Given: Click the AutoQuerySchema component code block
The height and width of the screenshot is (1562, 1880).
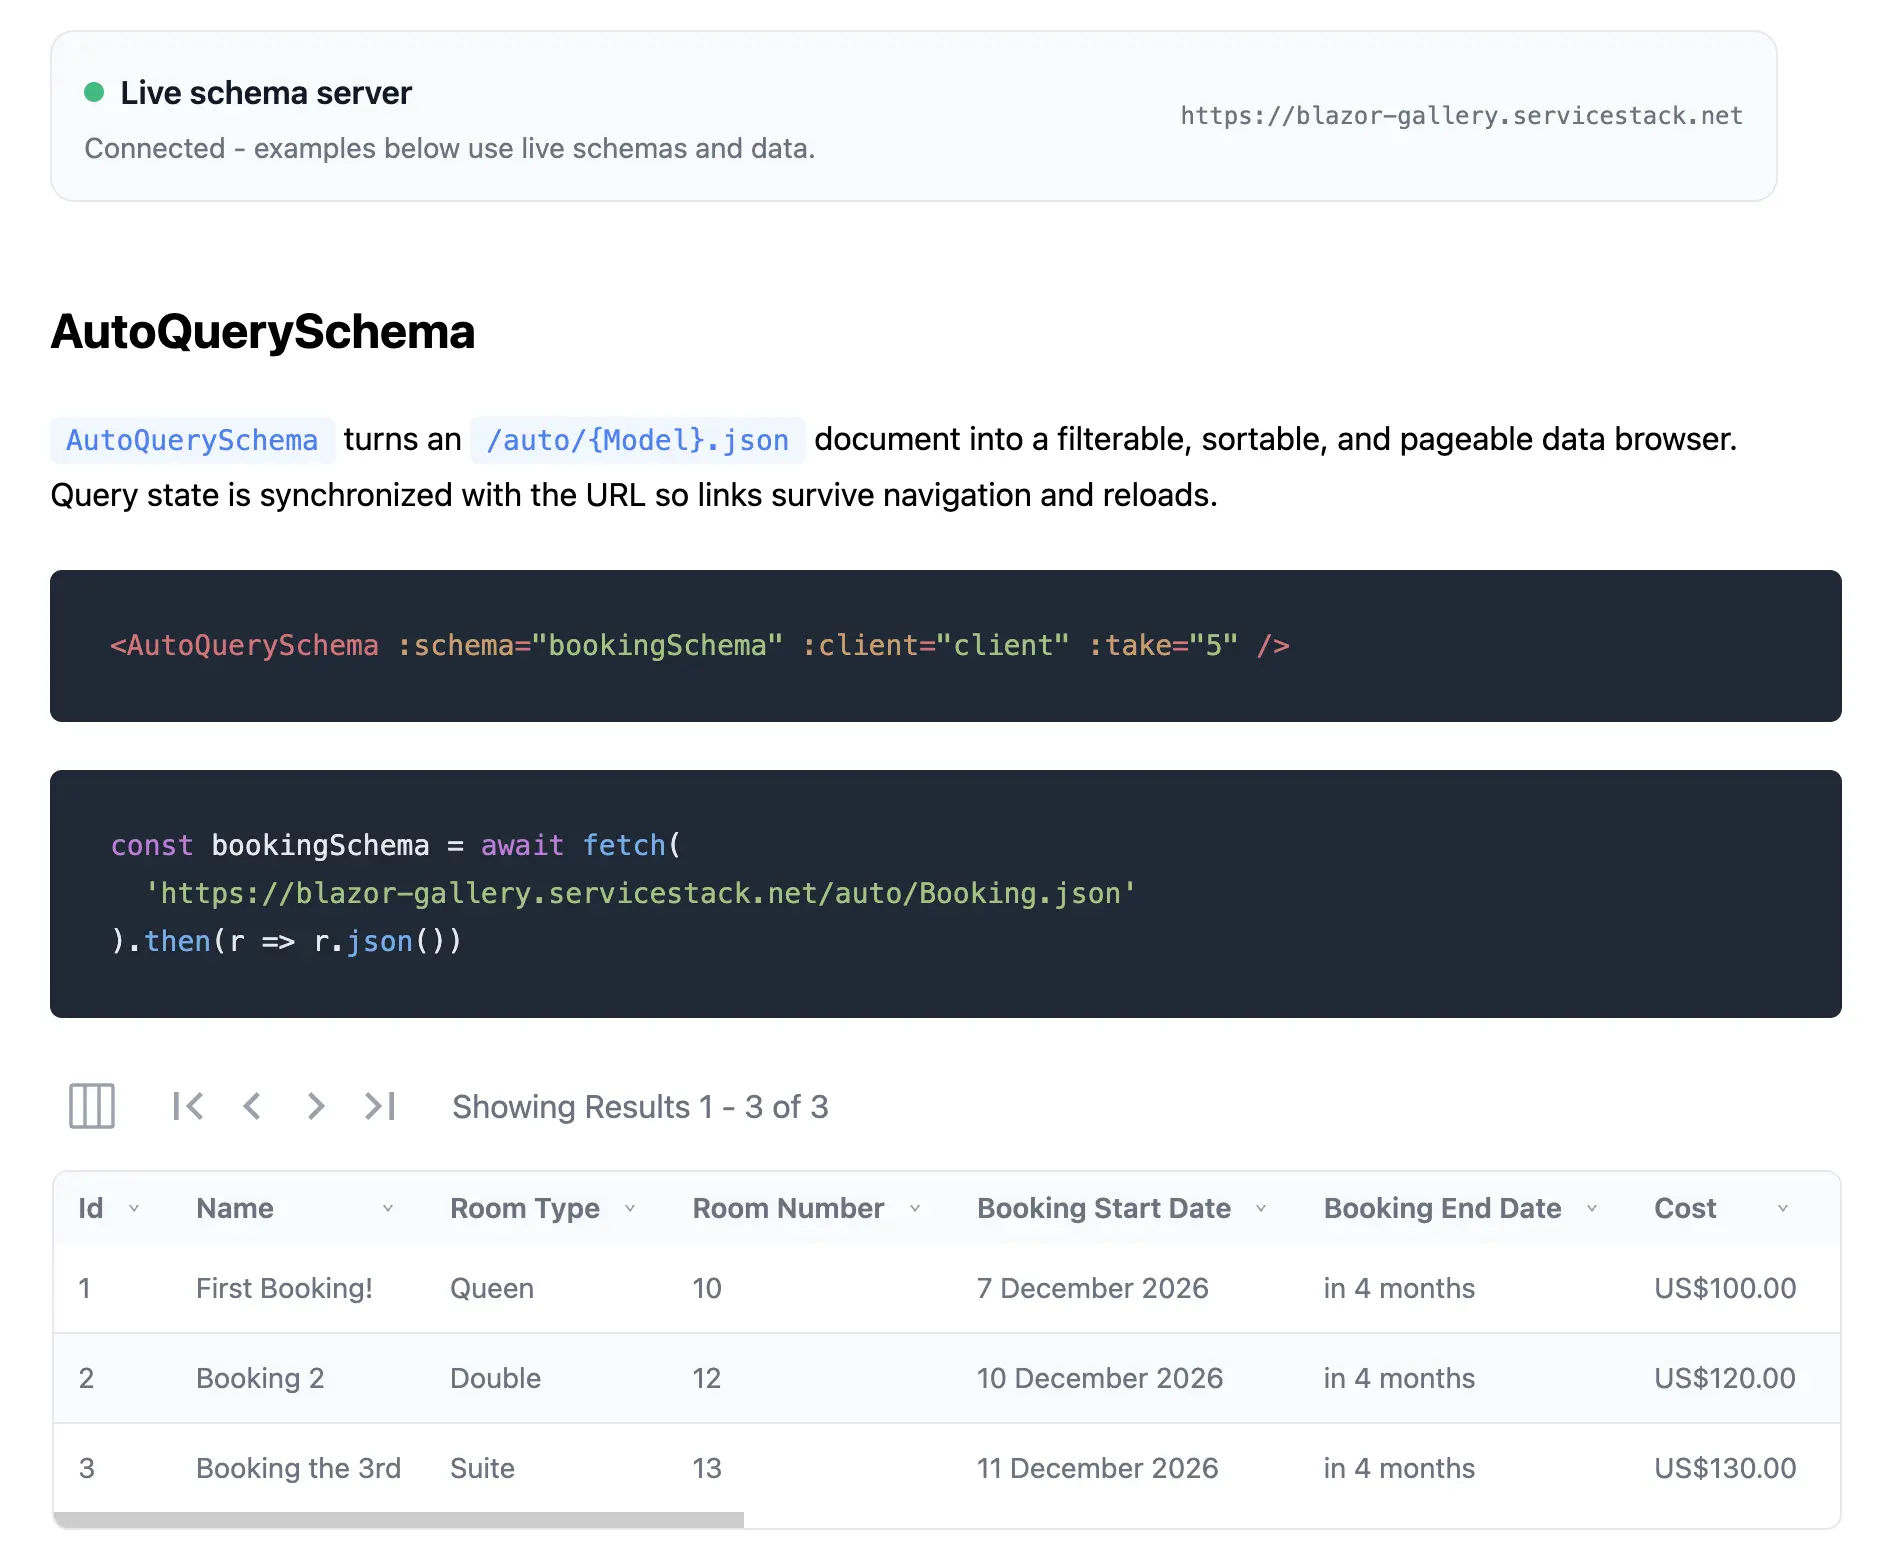Looking at the screenshot, I should (x=946, y=646).
